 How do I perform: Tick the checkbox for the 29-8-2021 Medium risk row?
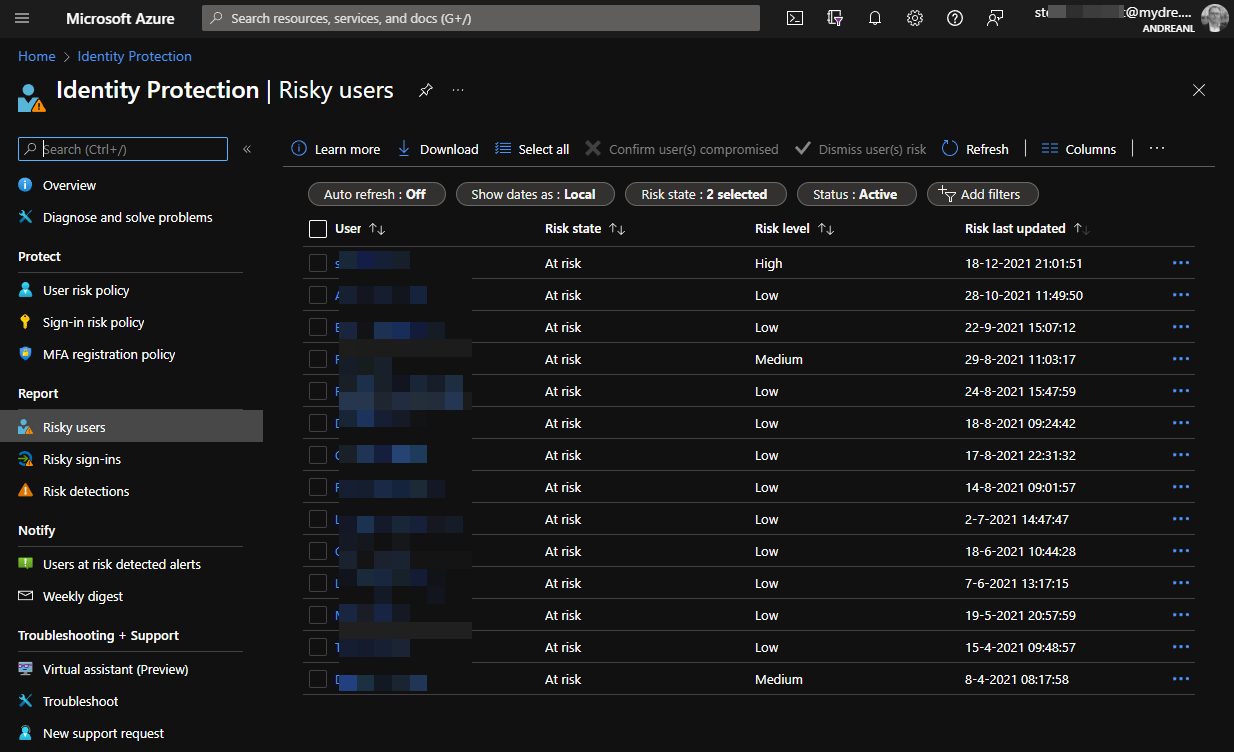pos(318,359)
